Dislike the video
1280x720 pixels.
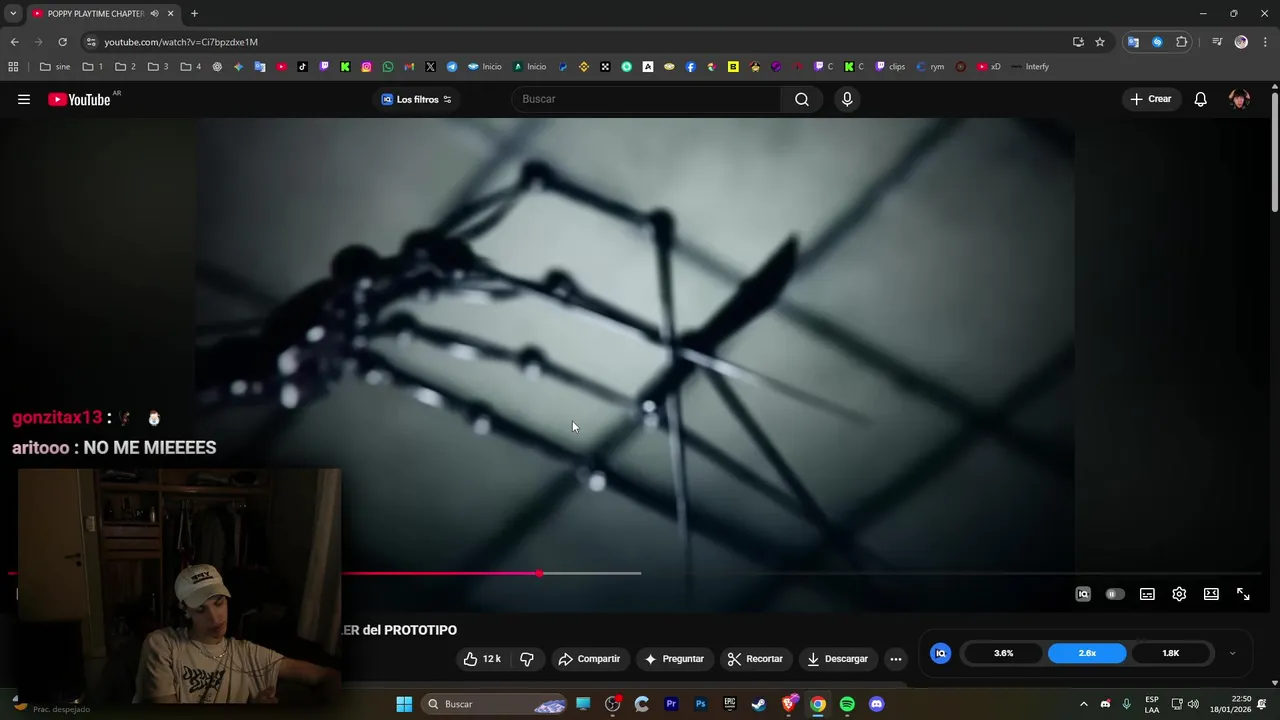(527, 659)
